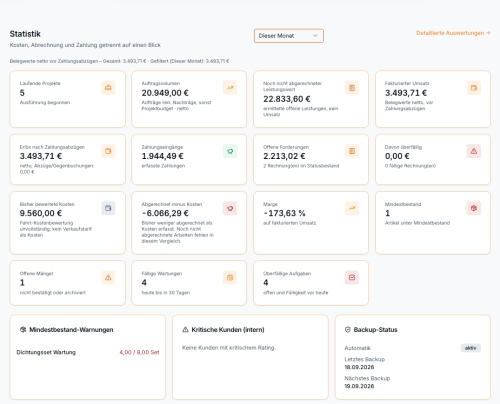Open the Dieser Monat period dropdown
500x404 pixels.
[289, 36]
